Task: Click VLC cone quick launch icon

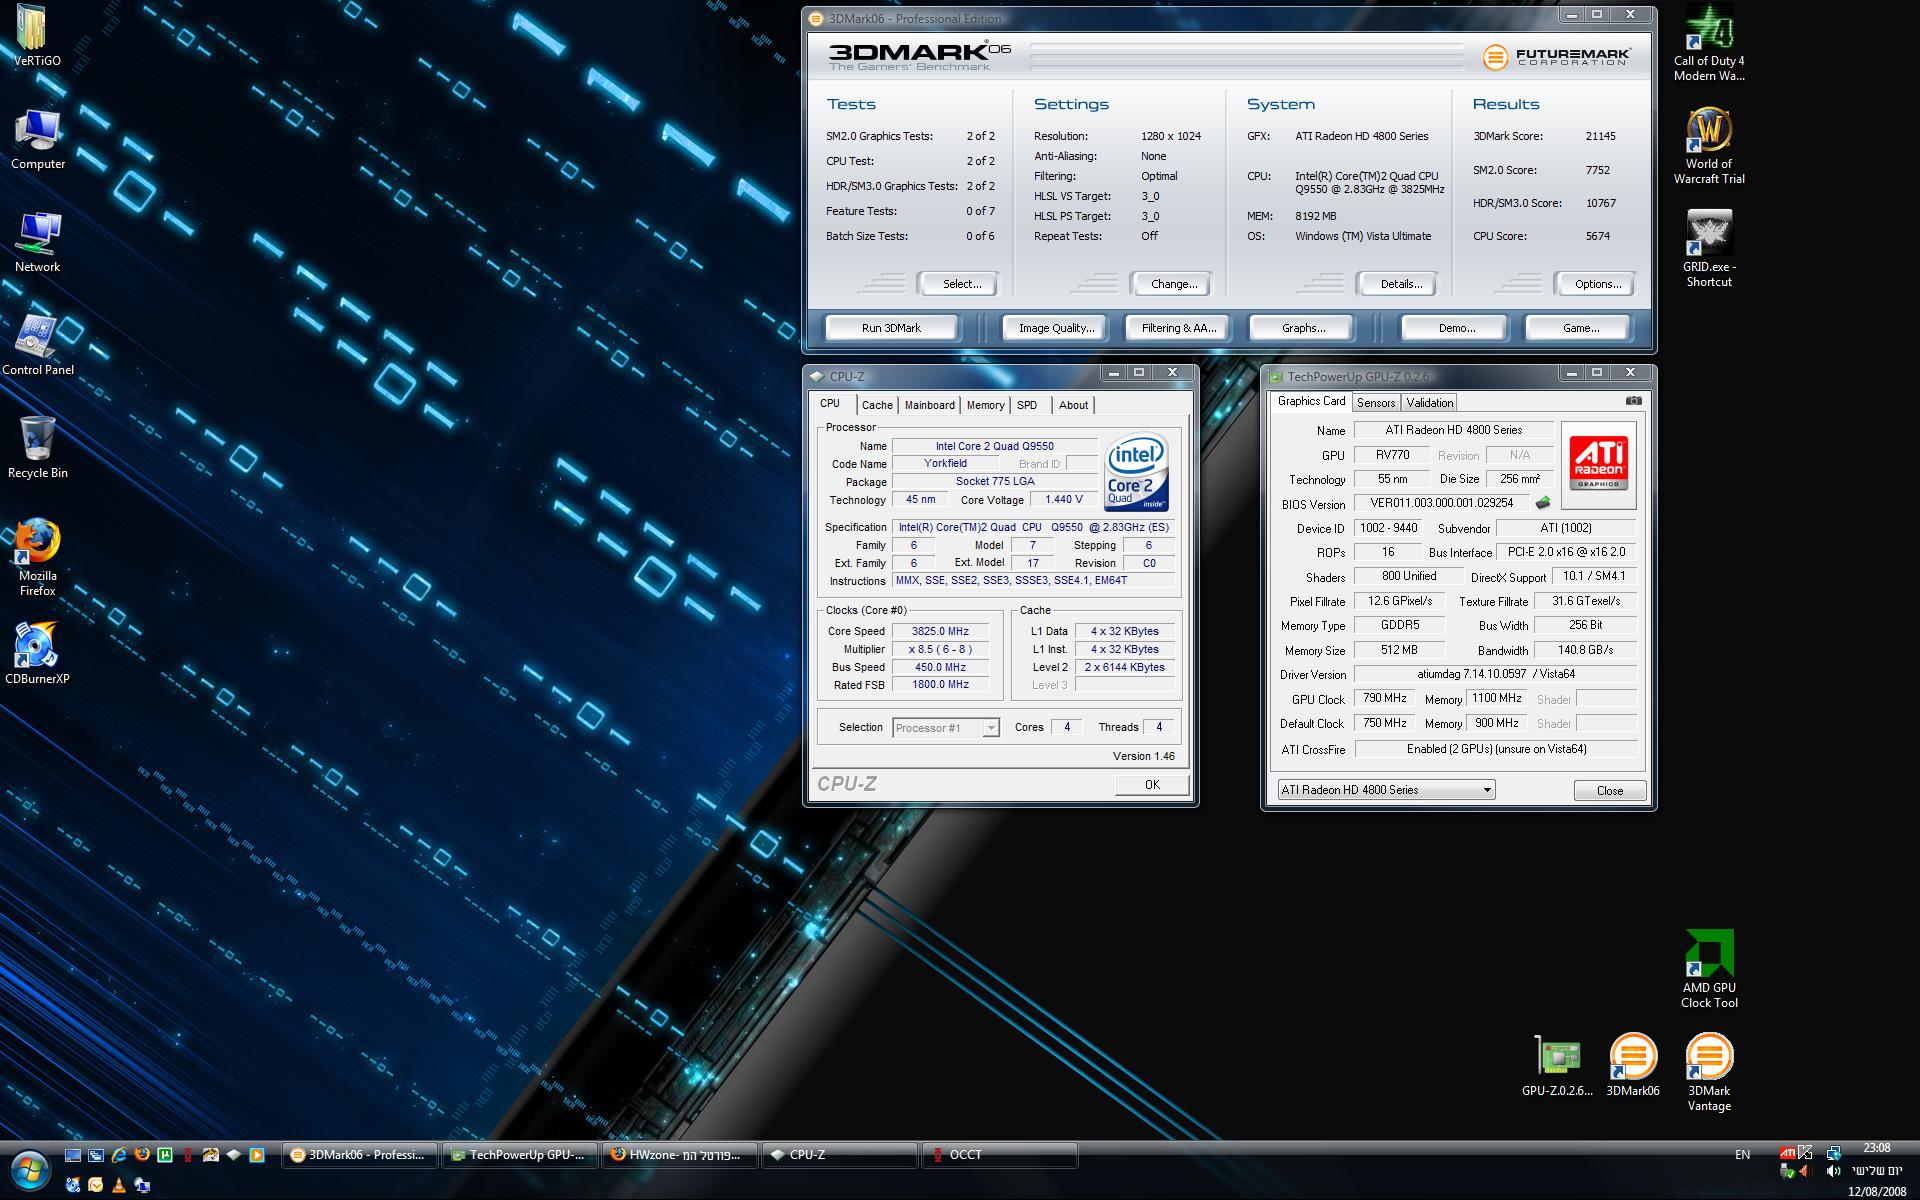Action: (119, 1185)
